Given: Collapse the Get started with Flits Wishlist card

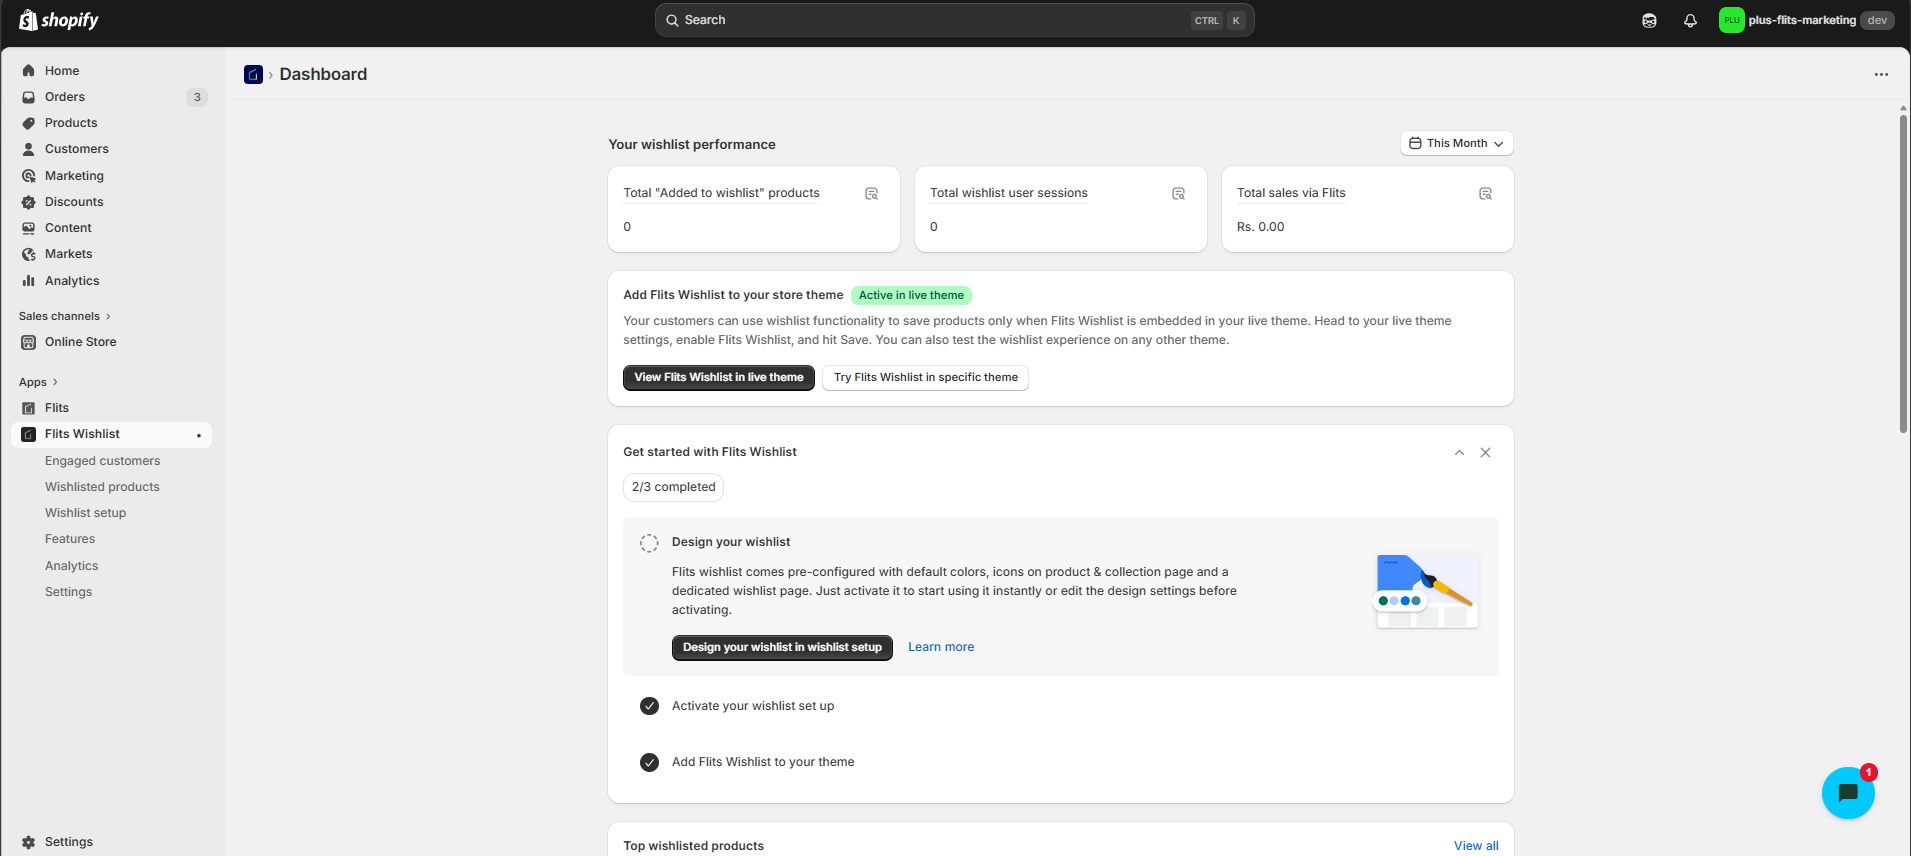Looking at the screenshot, I should click(1459, 453).
